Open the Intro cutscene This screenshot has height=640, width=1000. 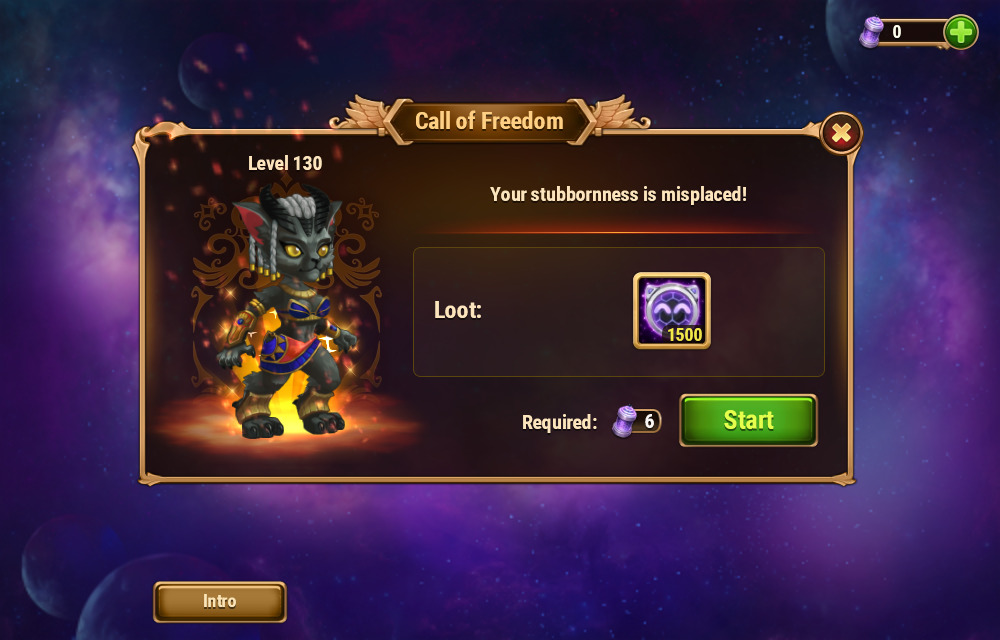219,601
